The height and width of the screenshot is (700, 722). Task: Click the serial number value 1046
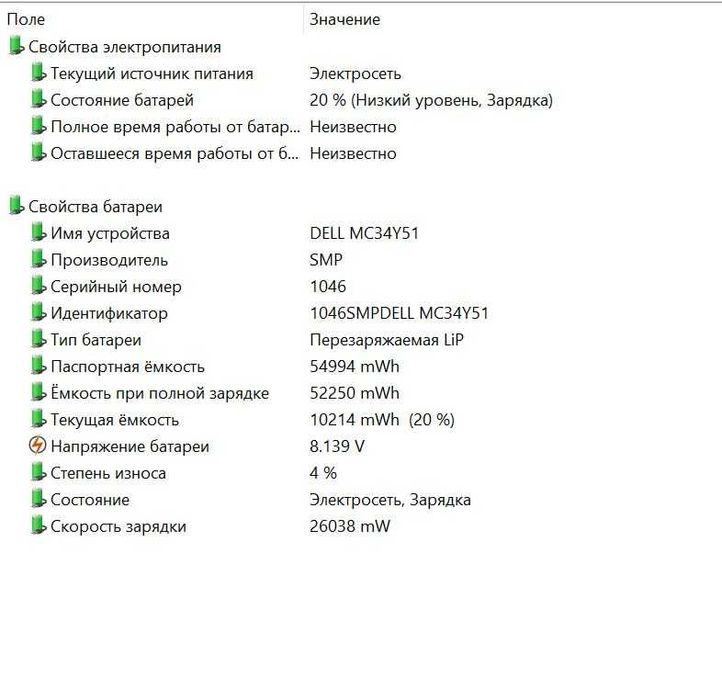pyautogui.click(x=328, y=287)
